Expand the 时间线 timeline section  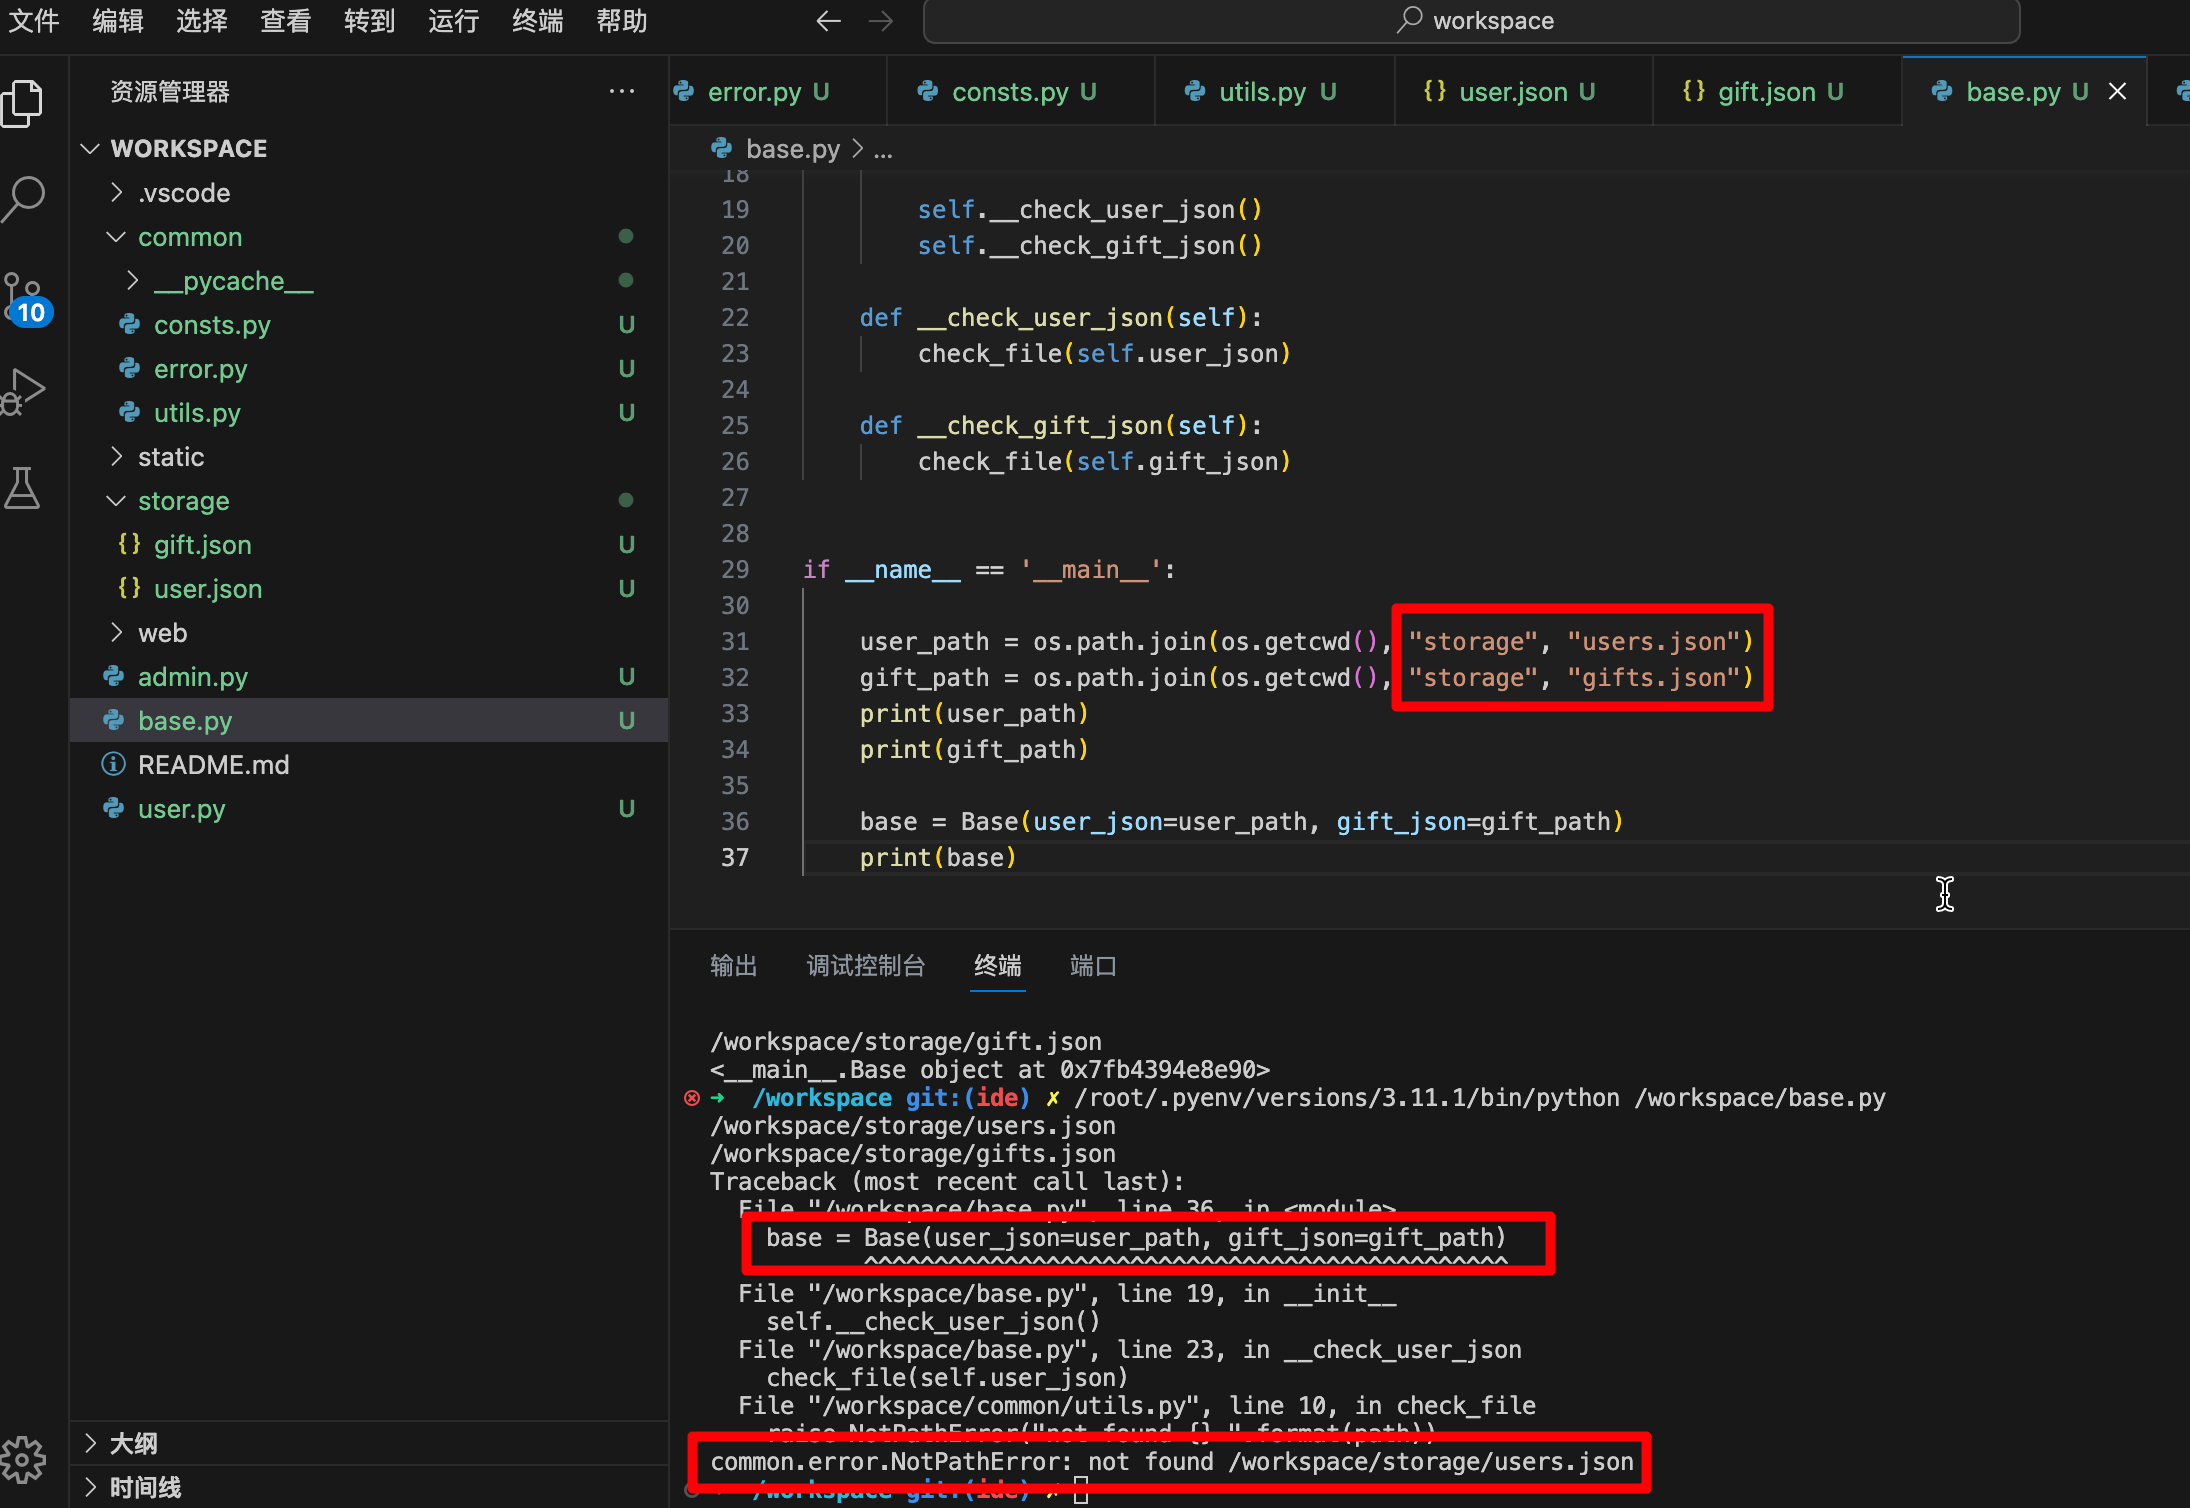[370, 1487]
